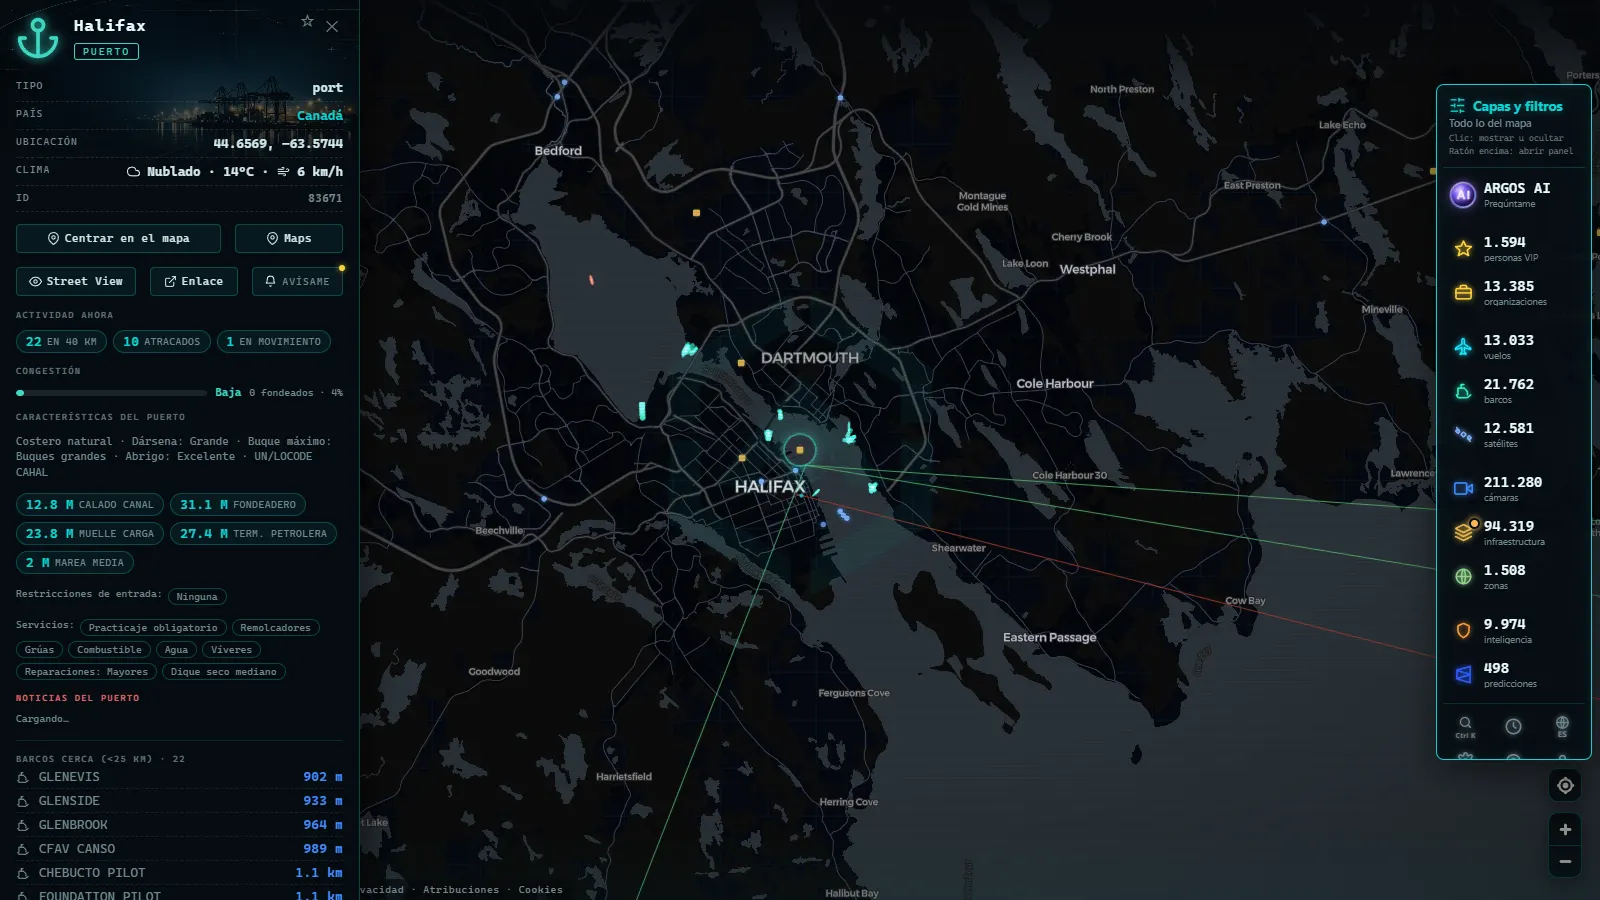Open the GLENEVIS ship entry
The height and width of the screenshot is (900, 1600).
click(179, 777)
